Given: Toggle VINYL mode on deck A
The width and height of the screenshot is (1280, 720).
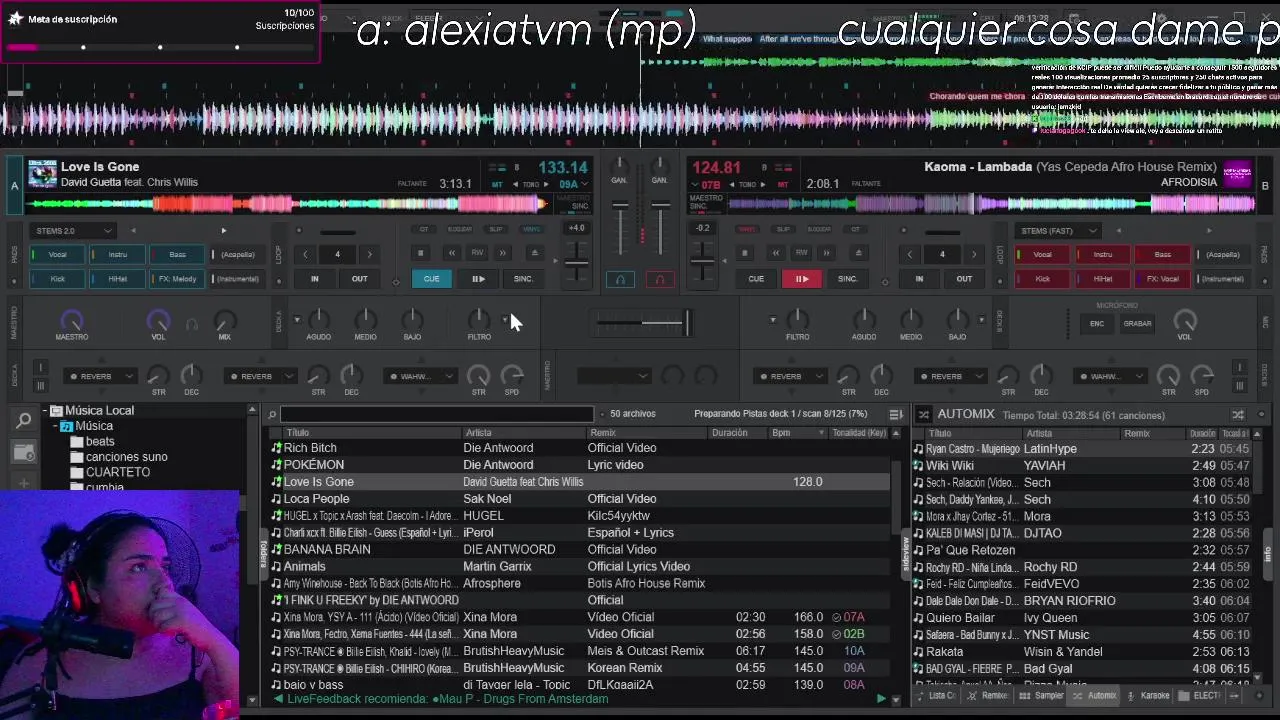Looking at the screenshot, I should click(530, 229).
